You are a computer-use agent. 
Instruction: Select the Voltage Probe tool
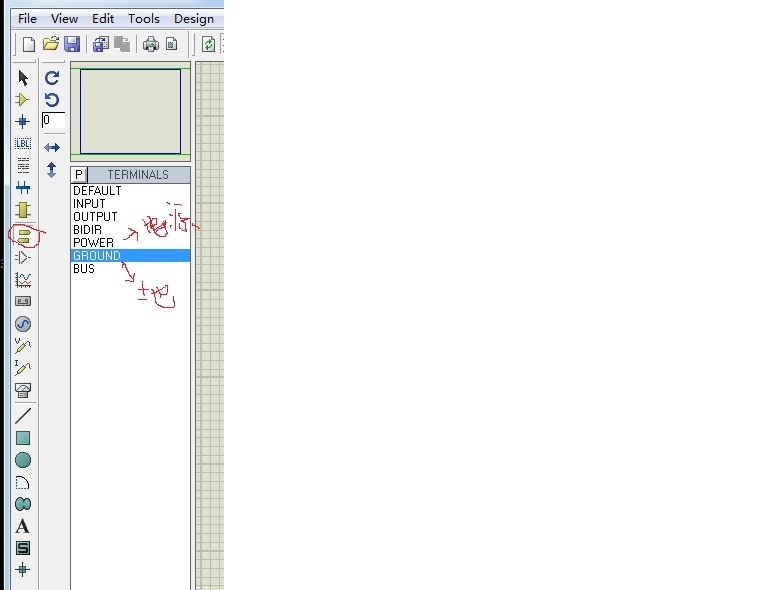(x=23, y=346)
